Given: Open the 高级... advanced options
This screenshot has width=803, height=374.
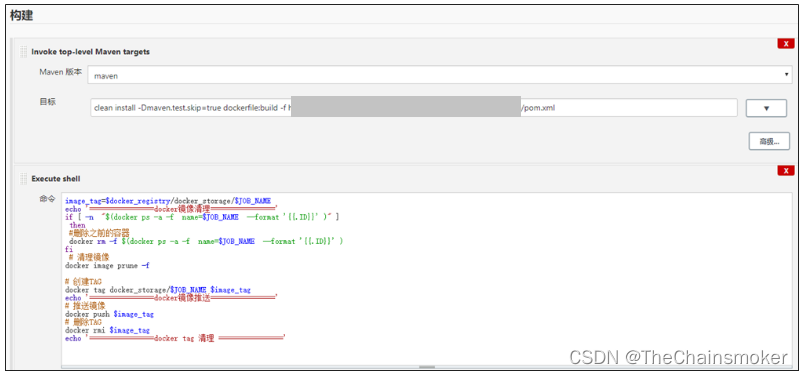Looking at the screenshot, I should (769, 141).
